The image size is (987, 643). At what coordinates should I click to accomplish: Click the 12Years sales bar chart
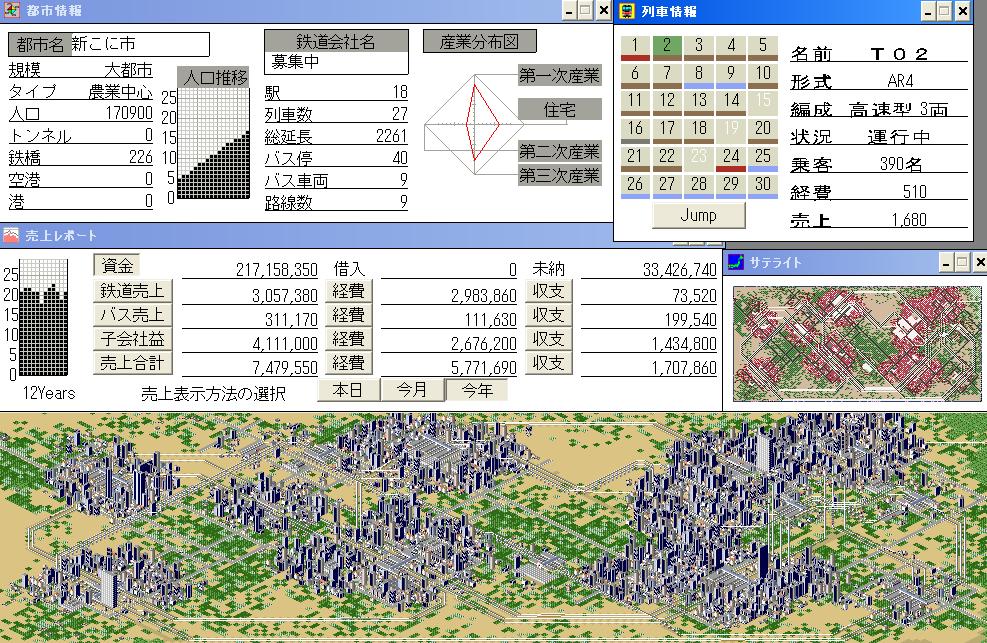point(44,318)
